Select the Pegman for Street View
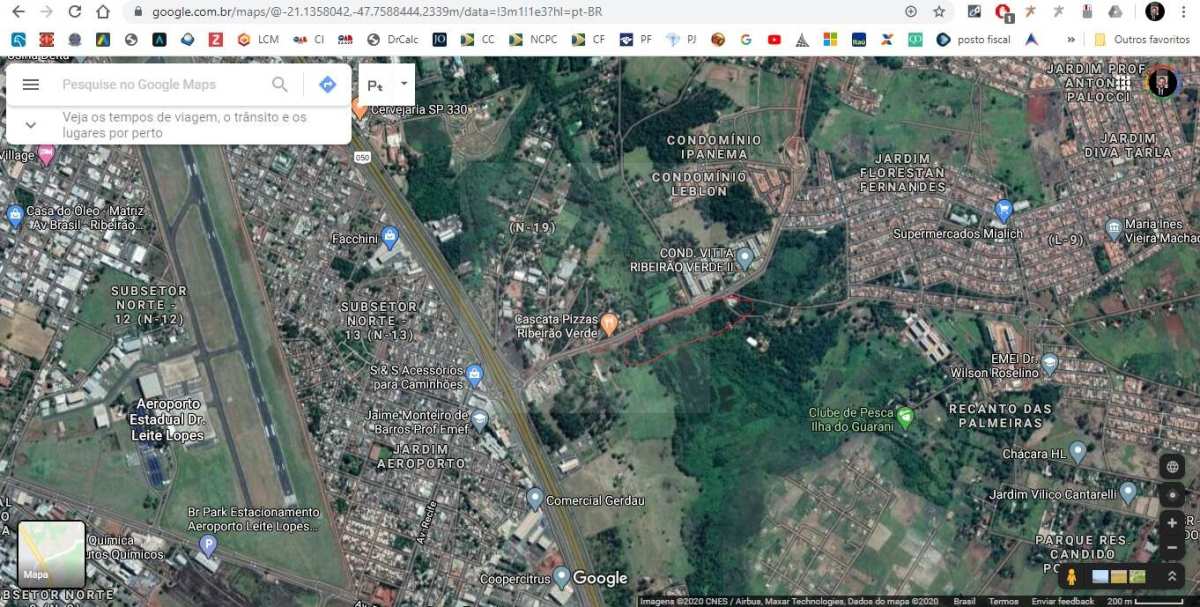The height and width of the screenshot is (607, 1200). pos(1072,575)
